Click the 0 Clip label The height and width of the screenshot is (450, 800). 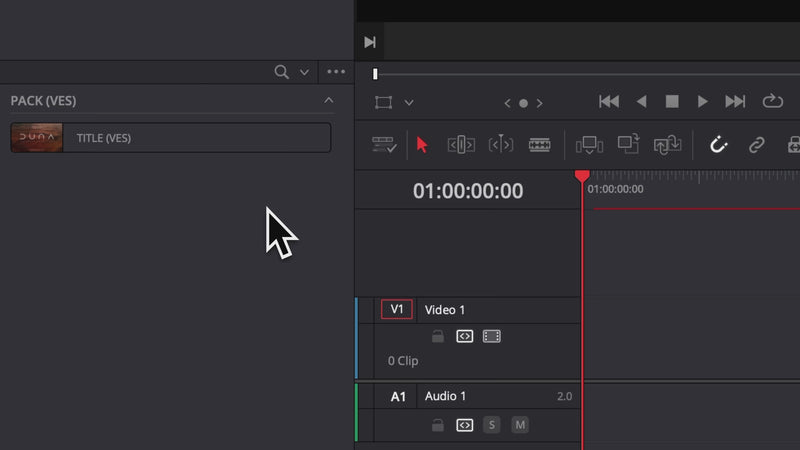(x=403, y=361)
